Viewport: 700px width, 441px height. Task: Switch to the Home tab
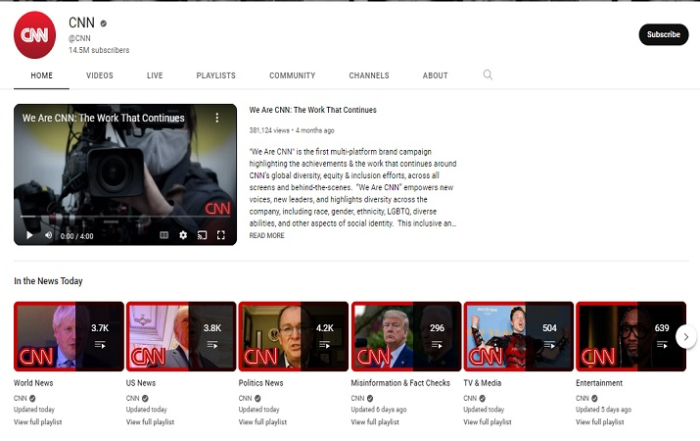[x=42, y=75]
